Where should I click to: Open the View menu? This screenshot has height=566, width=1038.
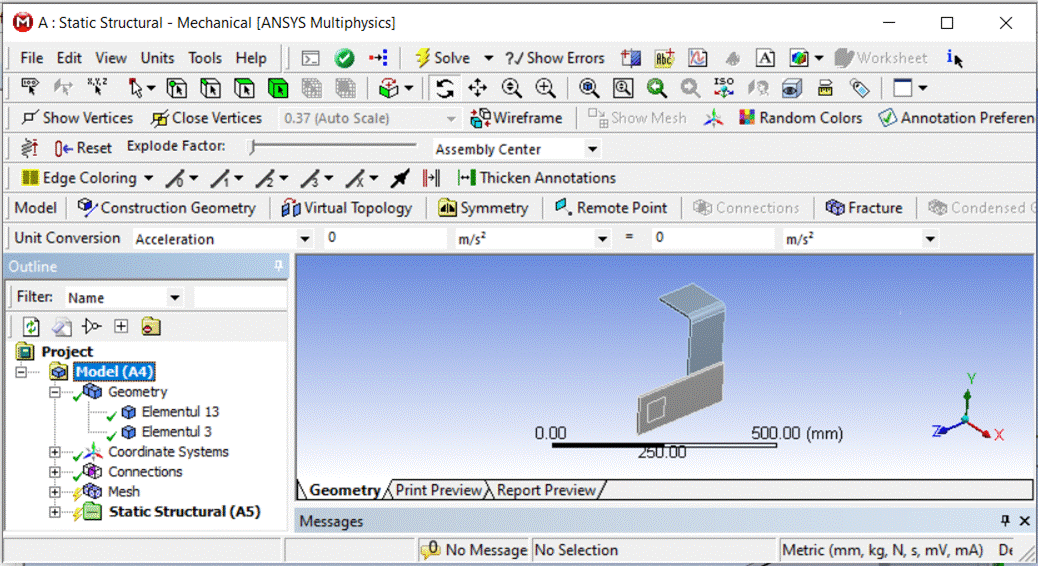(x=111, y=58)
